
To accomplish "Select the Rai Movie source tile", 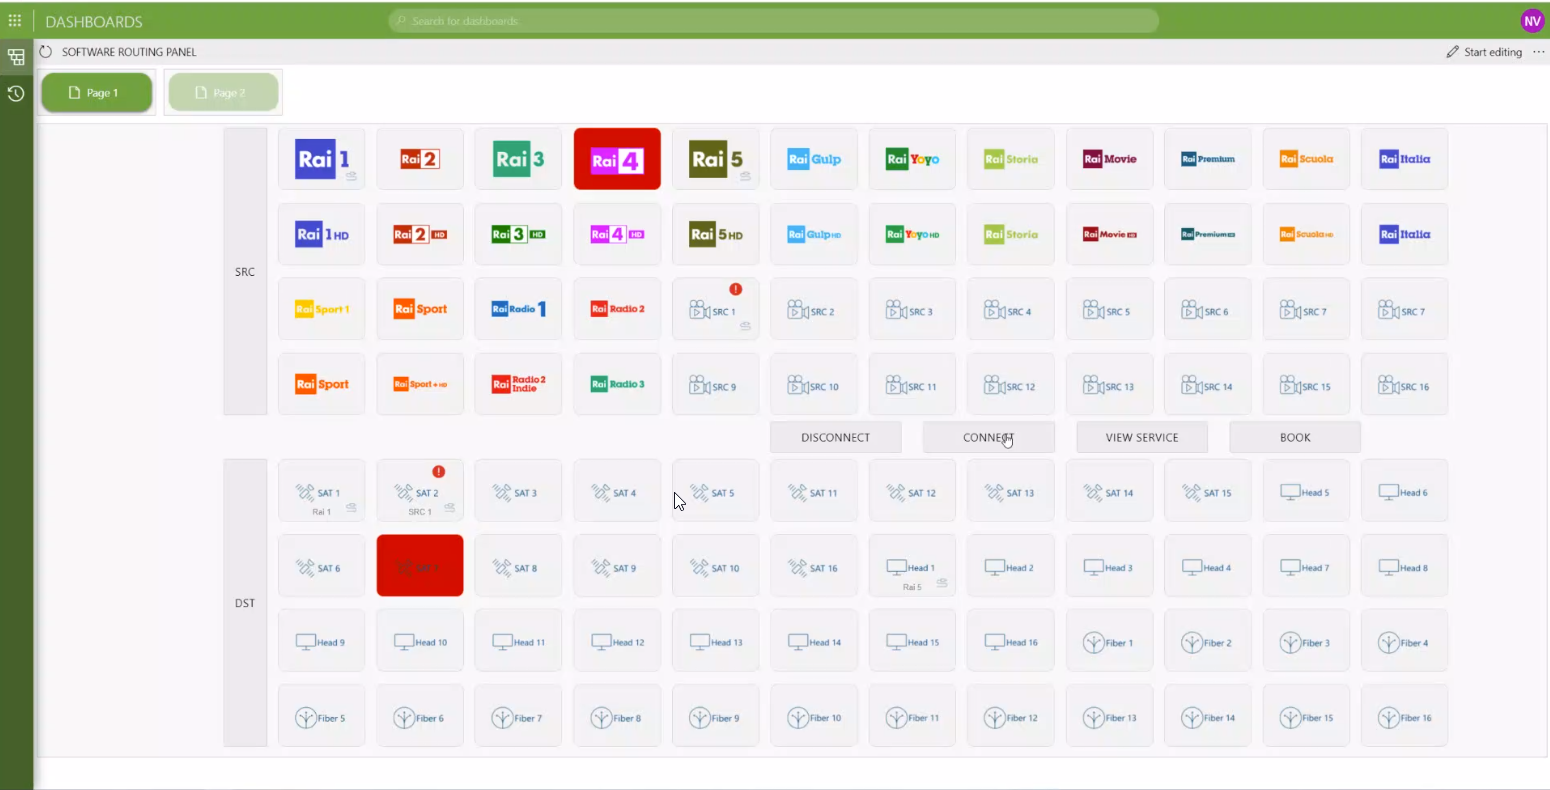I will pos(1109,159).
